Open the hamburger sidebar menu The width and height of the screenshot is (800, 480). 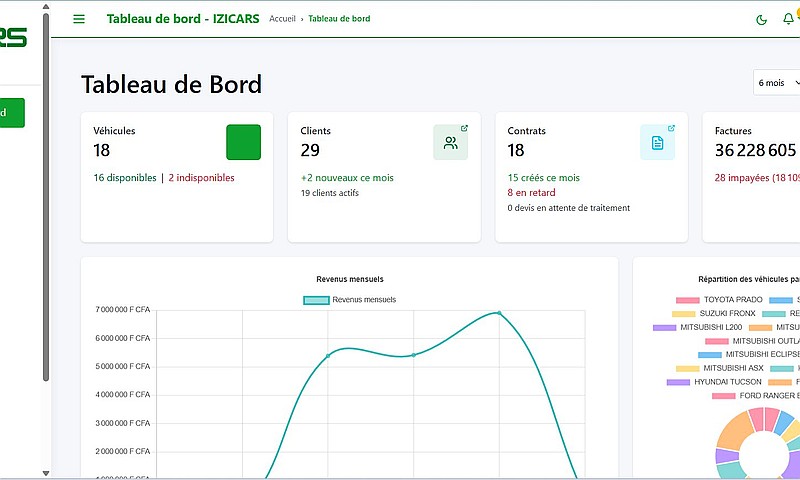[x=79, y=19]
